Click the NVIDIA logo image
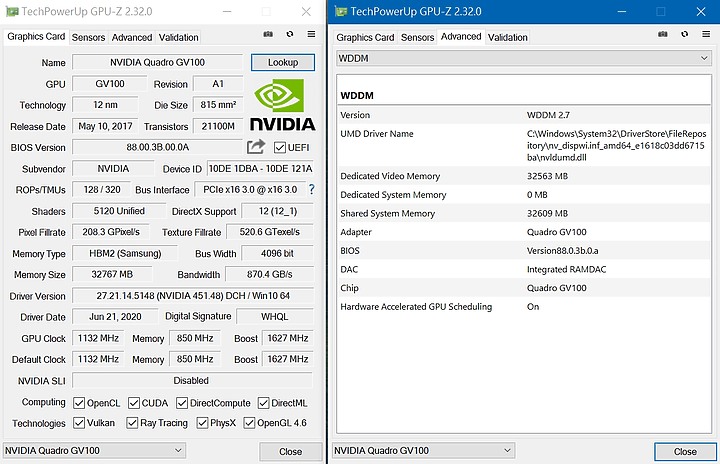720x464 pixels. pos(282,105)
